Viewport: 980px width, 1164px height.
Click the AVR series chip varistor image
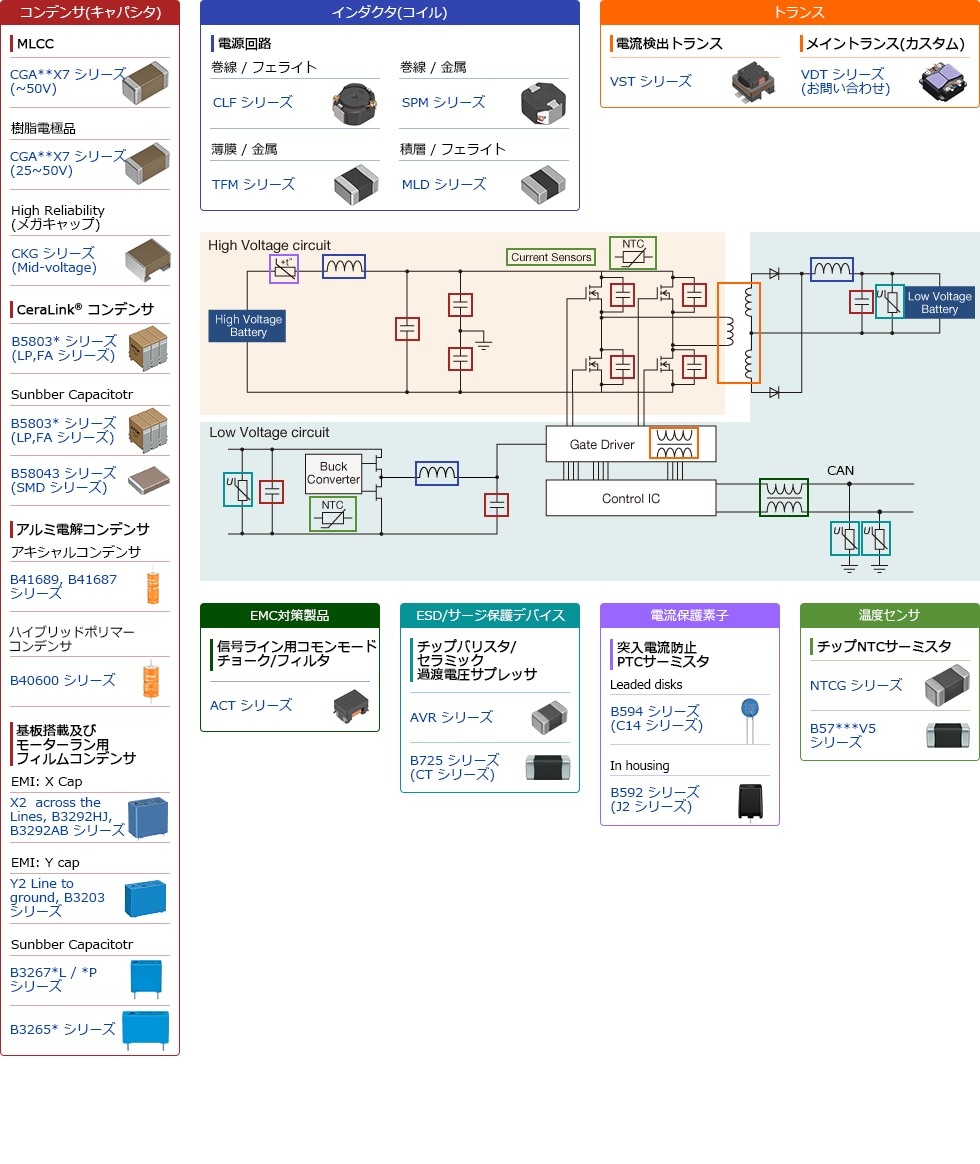click(x=549, y=717)
